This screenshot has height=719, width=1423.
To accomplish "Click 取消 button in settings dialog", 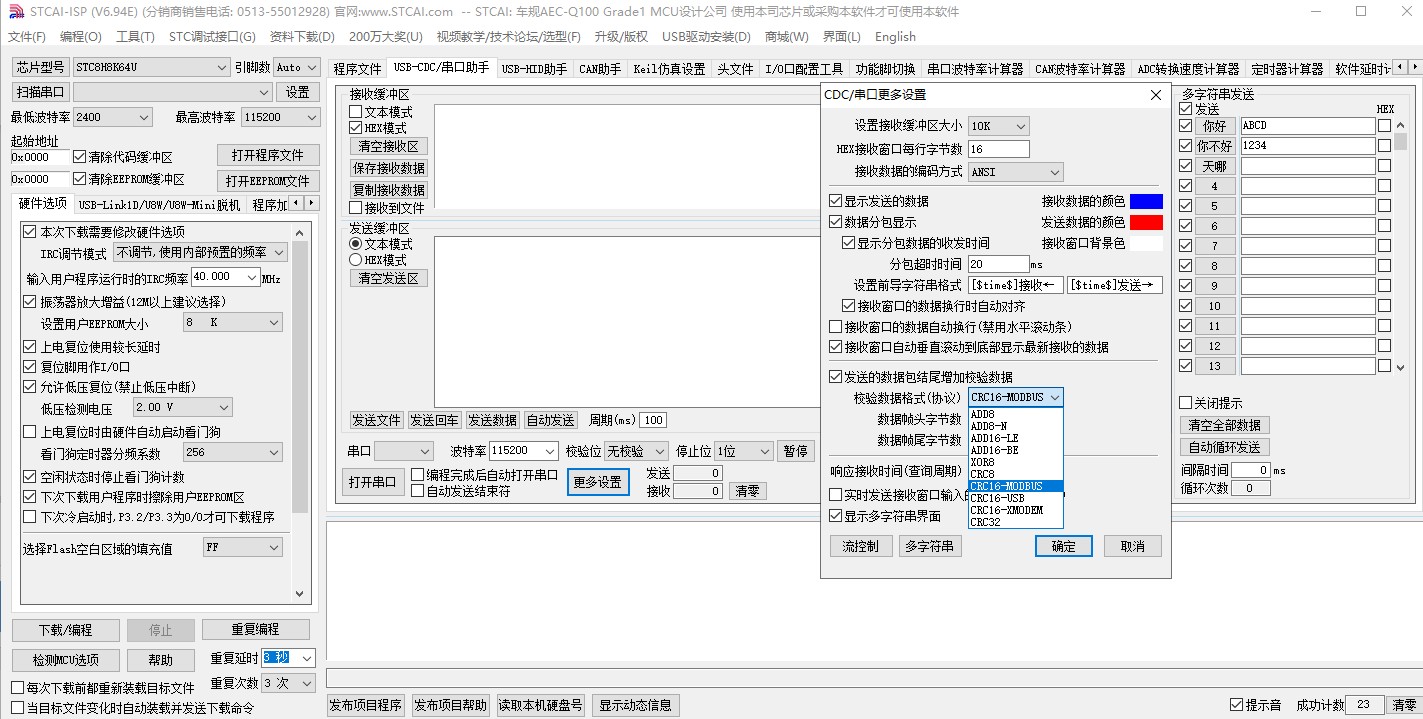I will click(1133, 546).
